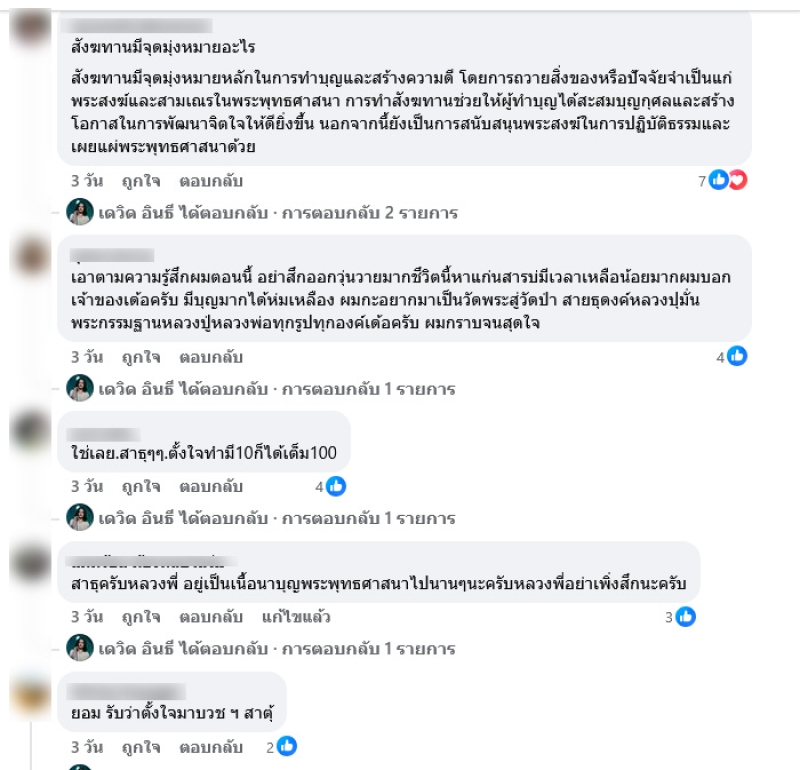The width and height of the screenshot is (800, 770).
Task: Like the สังฆทานมีจุดมุ่งหมายอะไร comment via ถูกใจ
Action: pos(141,181)
